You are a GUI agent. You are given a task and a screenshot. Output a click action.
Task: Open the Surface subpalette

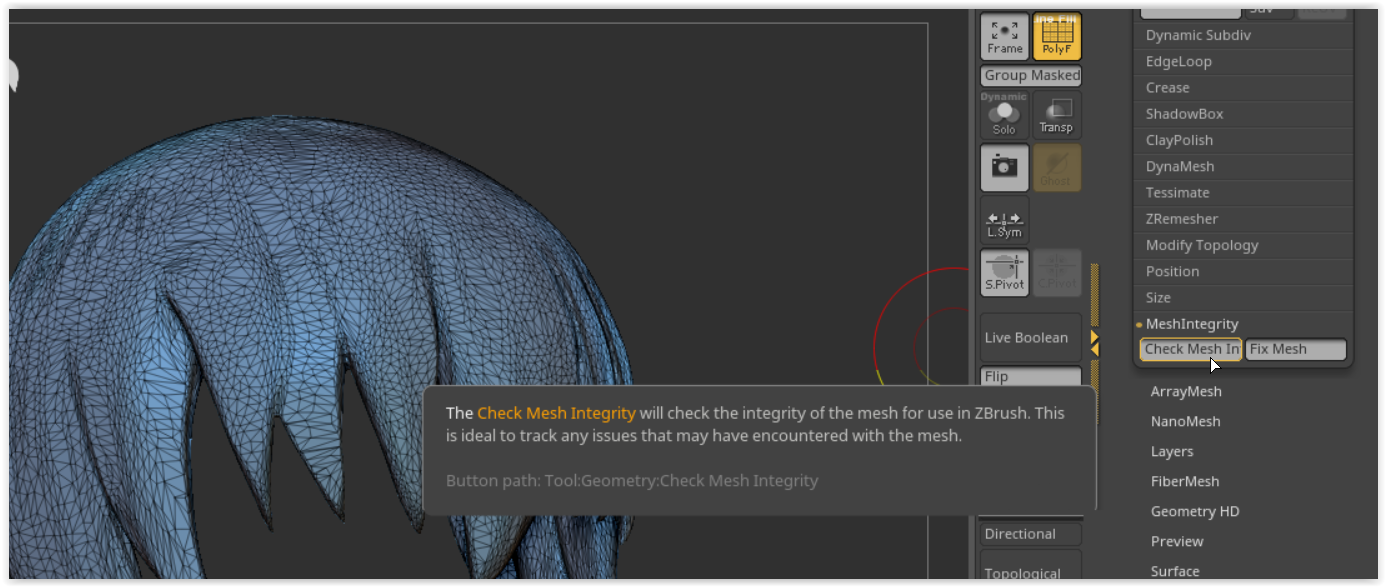click(1175, 571)
